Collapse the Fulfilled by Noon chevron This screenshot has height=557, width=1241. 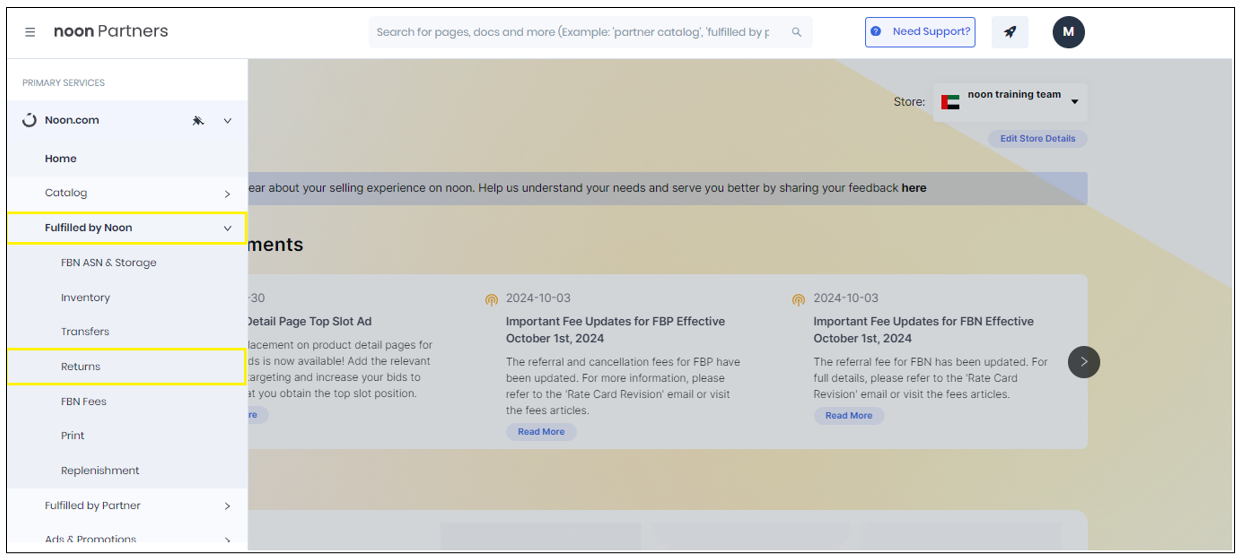tap(227, 228)
